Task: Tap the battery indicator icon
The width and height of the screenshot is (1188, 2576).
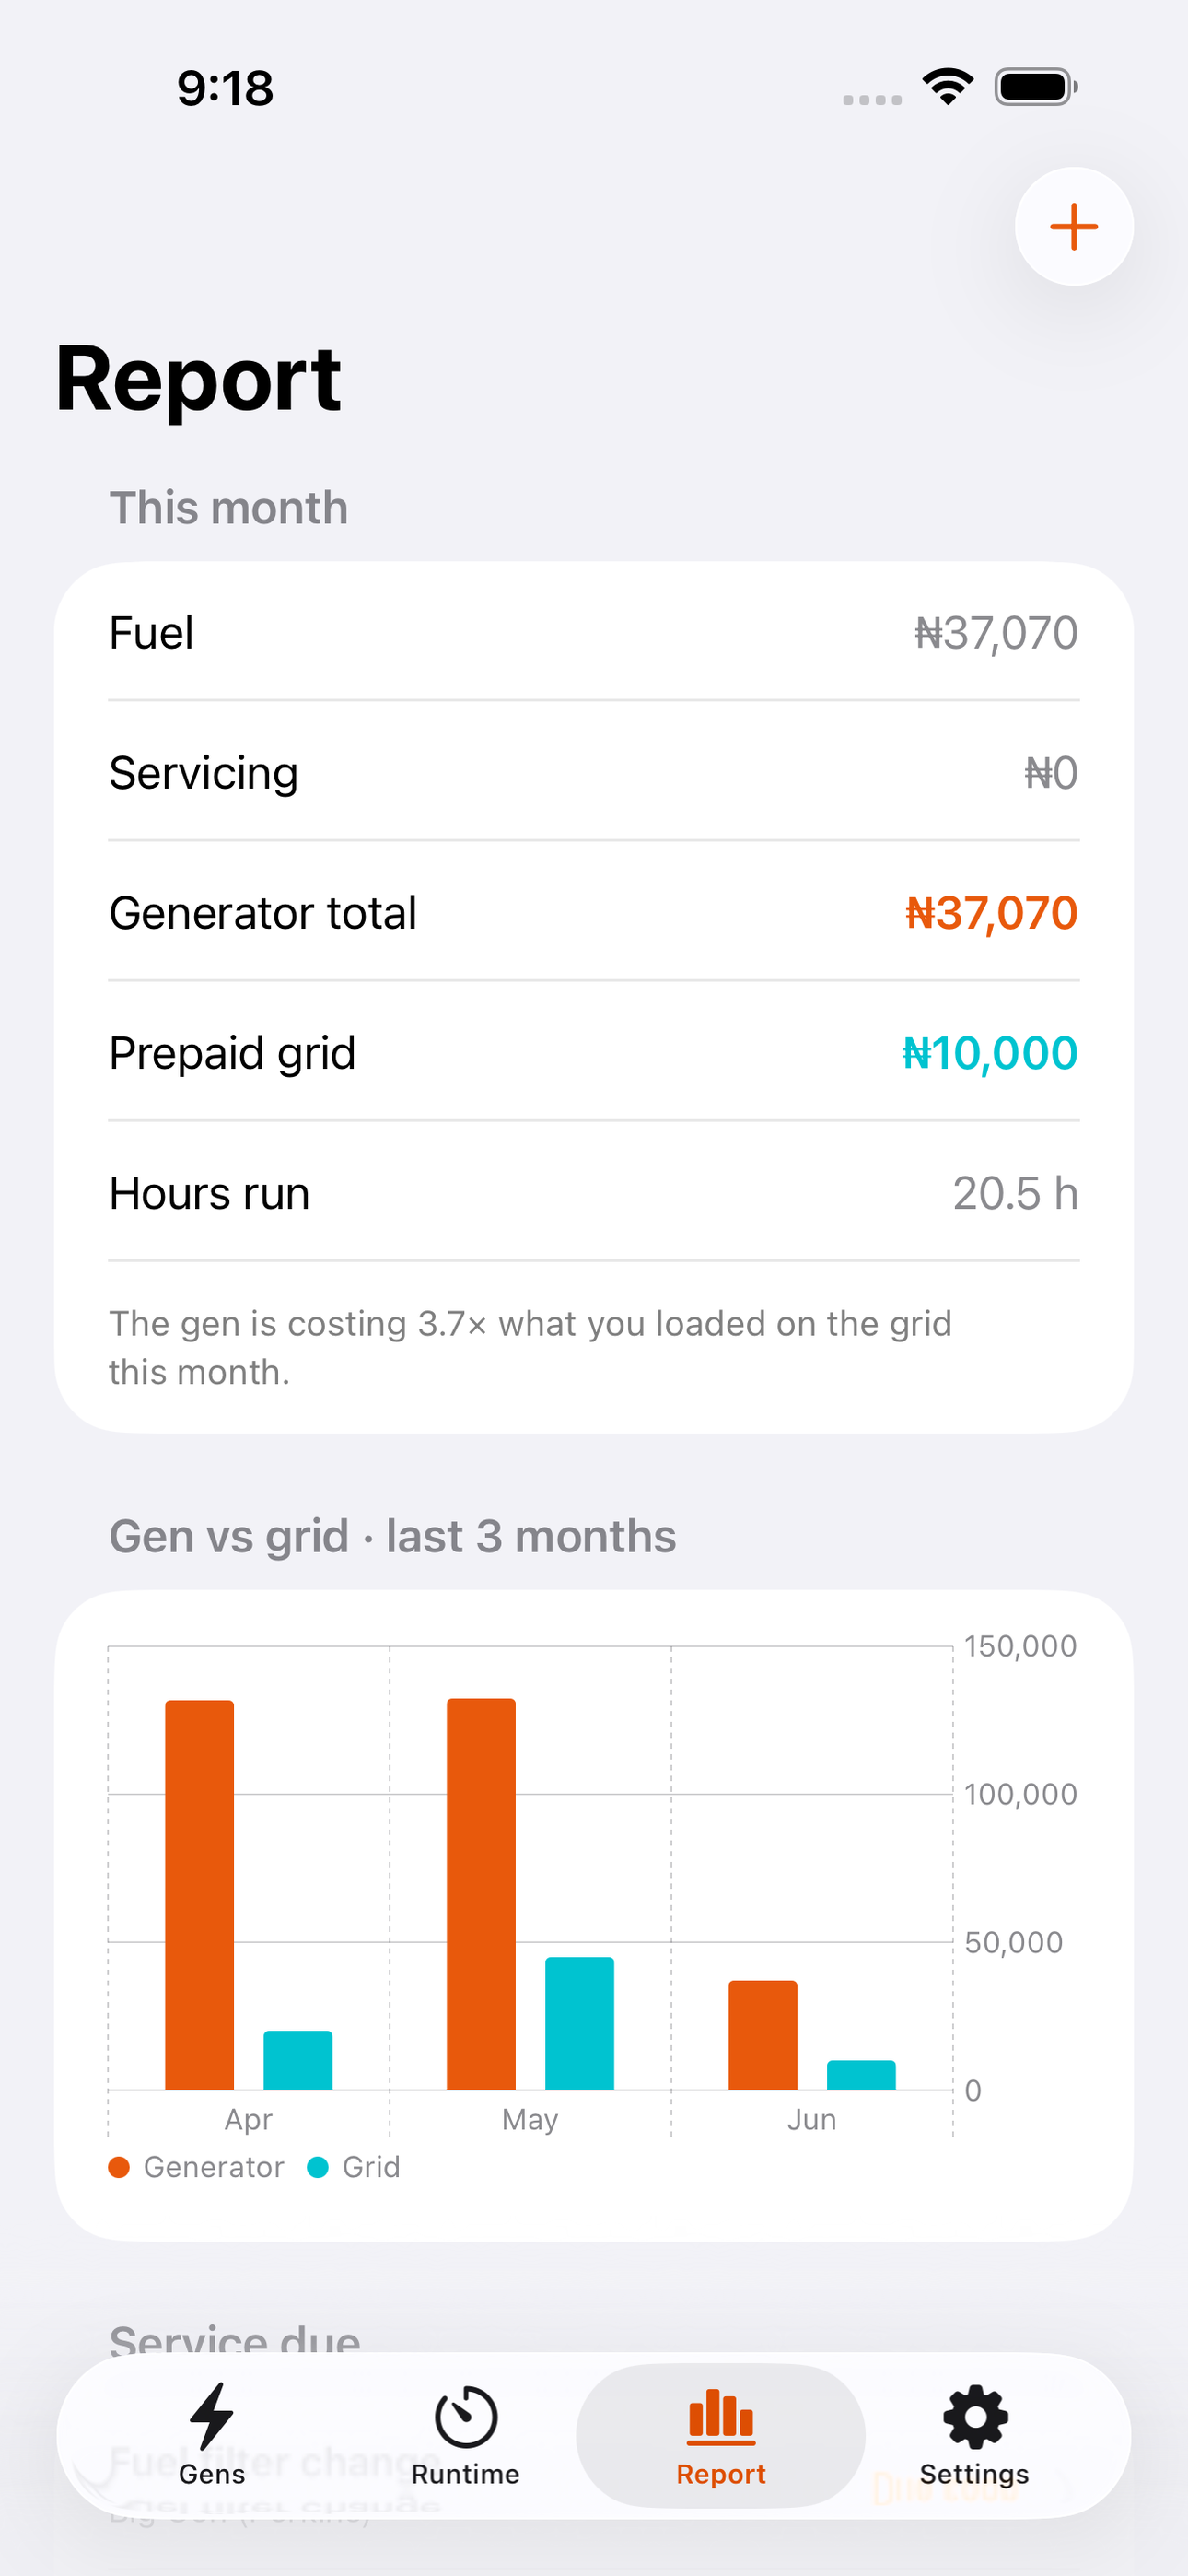Action: 1036,87
